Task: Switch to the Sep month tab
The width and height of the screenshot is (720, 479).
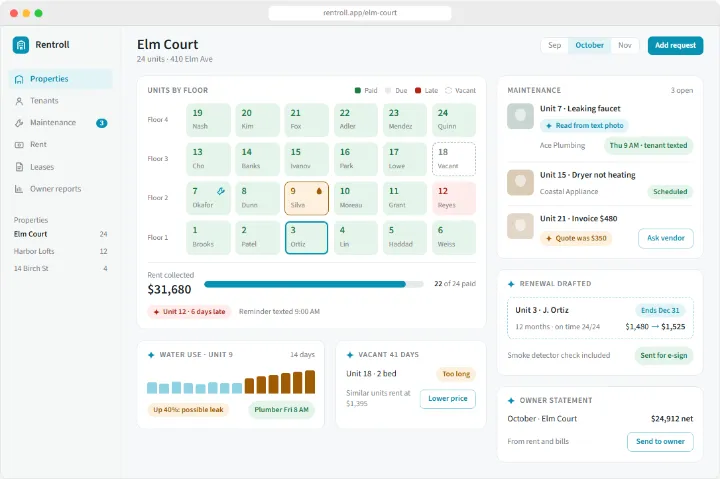Action: [554, 45]
